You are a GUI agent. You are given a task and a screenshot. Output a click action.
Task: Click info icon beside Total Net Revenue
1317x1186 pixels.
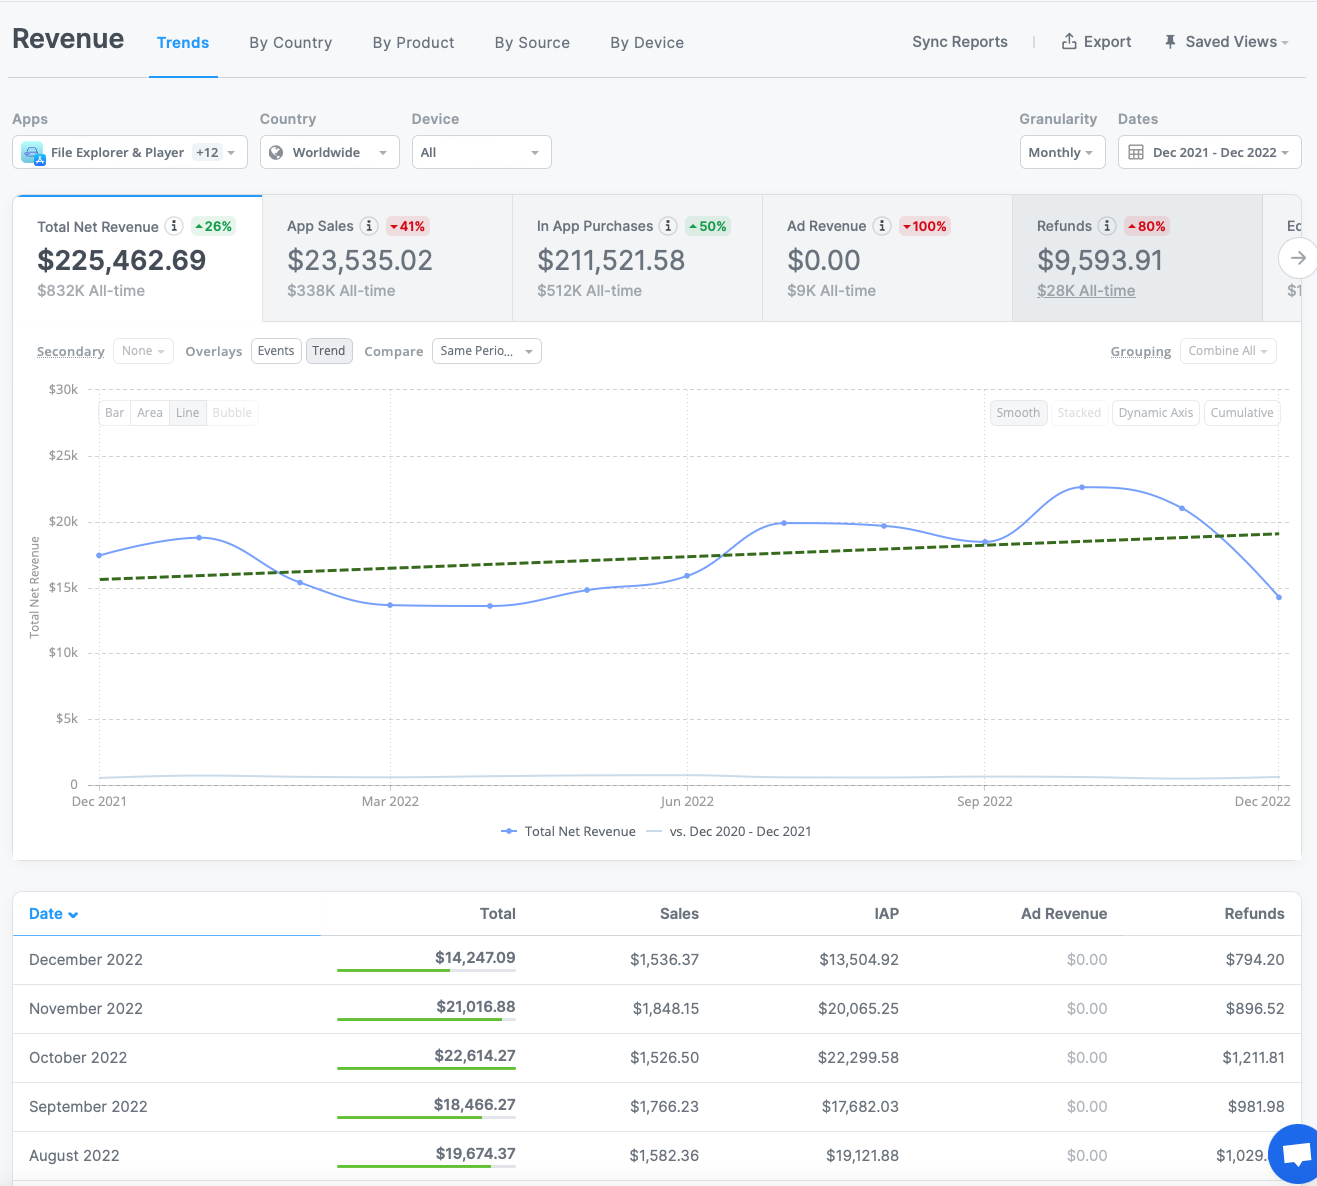(x=174, y=226)
